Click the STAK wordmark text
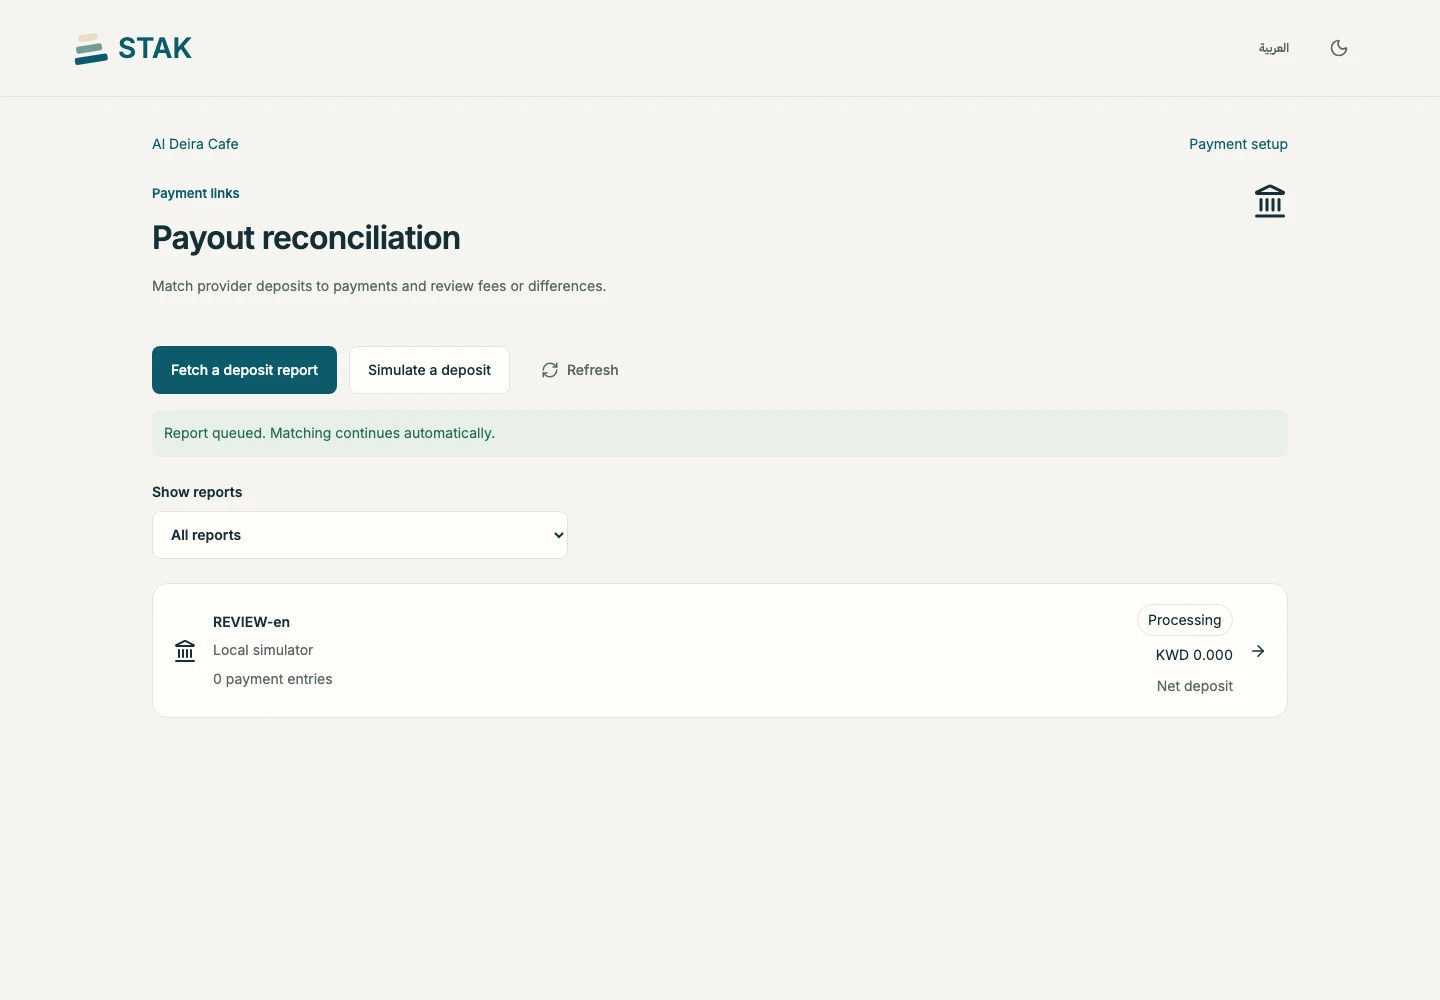Viewport: 1440px width, 1000px height. coord(155,48)
